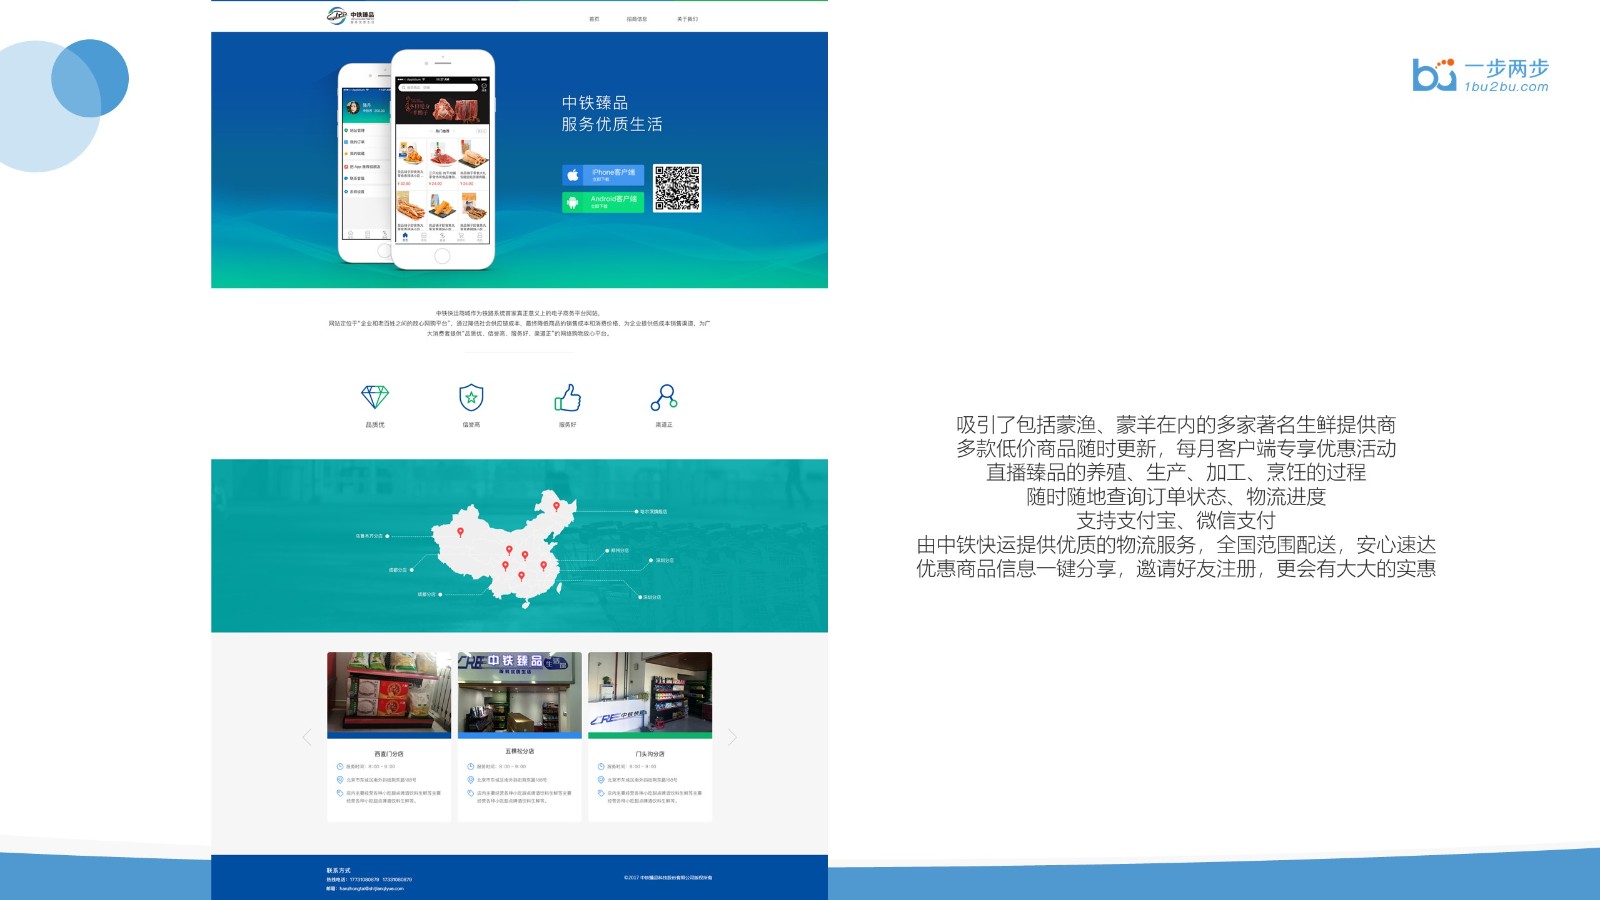Click the connected nodes 渠道正 icon

pos(664,397)
